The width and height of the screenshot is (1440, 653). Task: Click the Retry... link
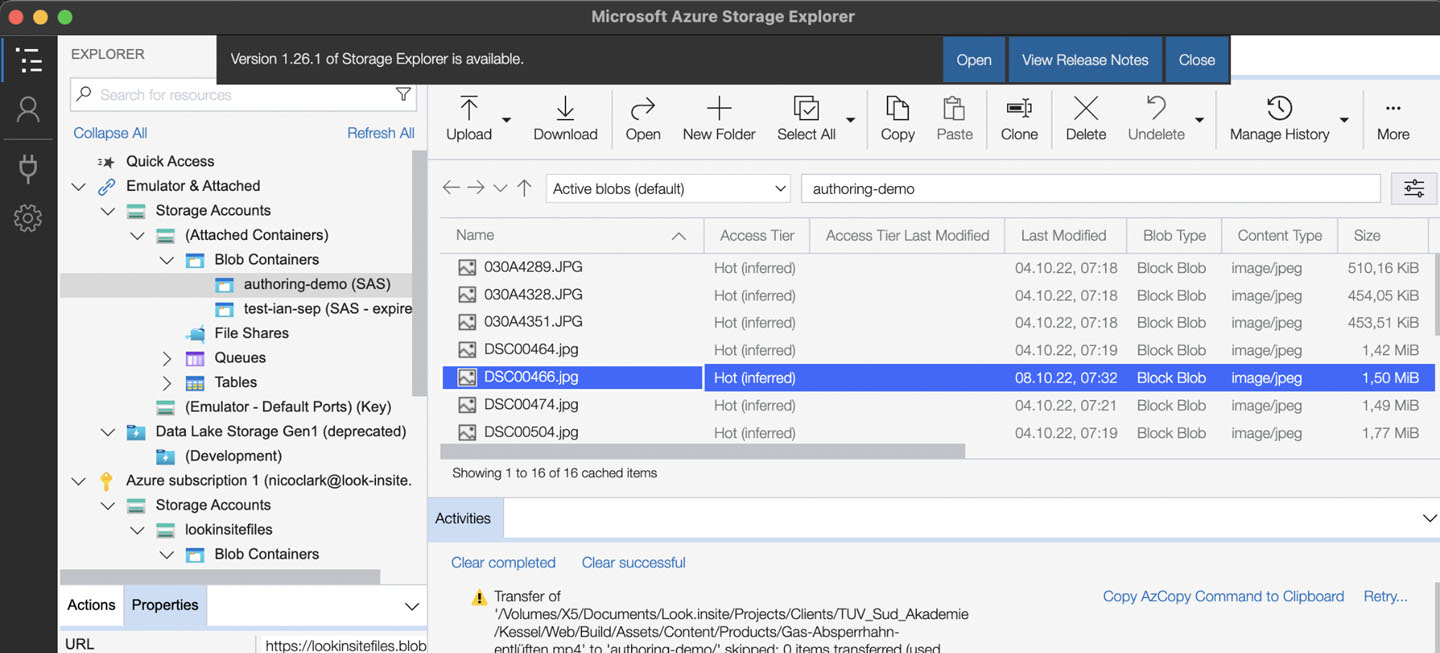(x=1385, y=597)
